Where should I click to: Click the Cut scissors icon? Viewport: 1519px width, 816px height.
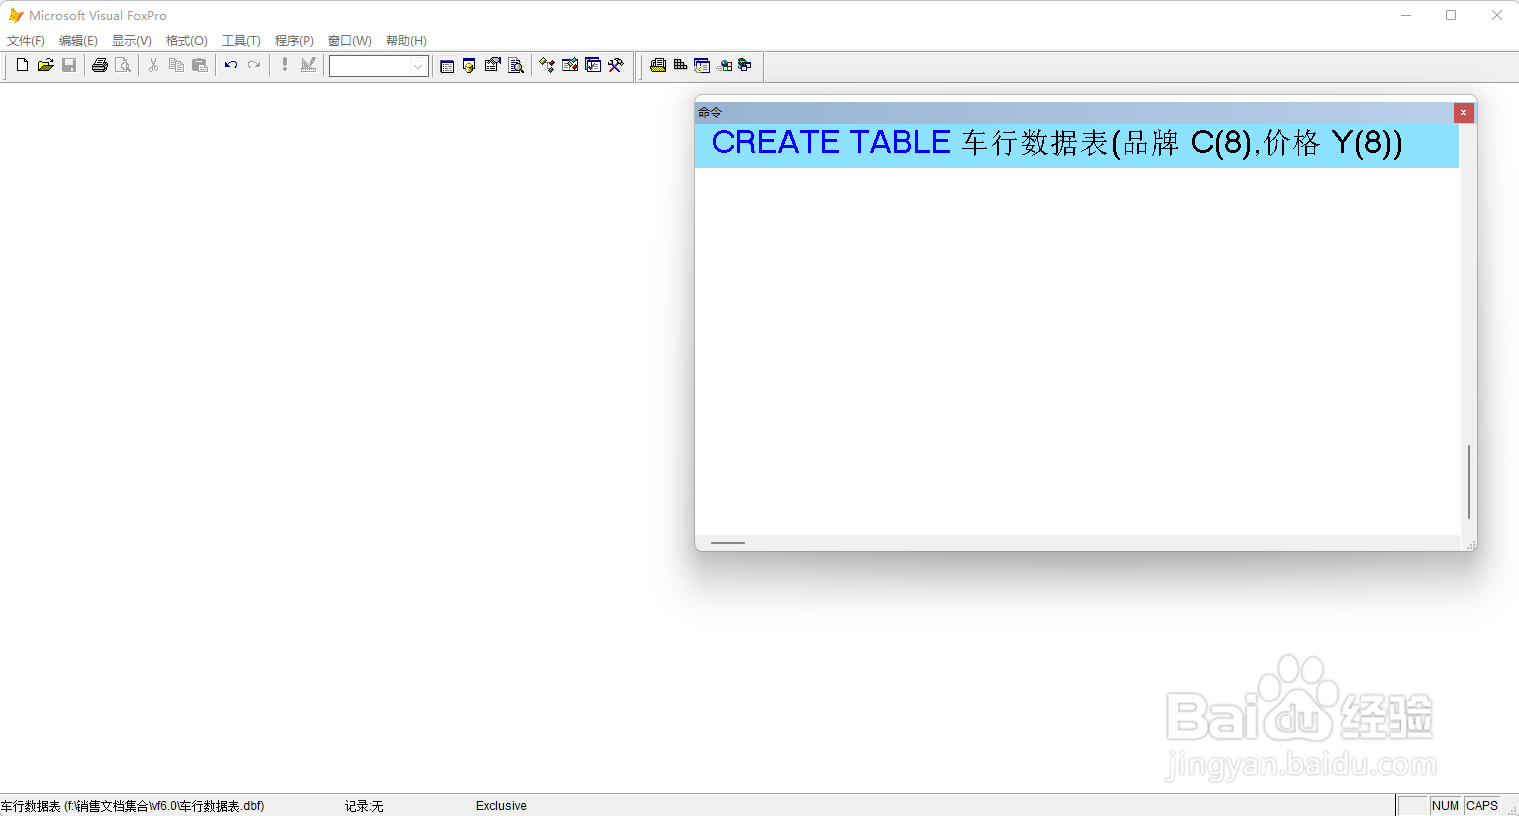tap(153, 65)
